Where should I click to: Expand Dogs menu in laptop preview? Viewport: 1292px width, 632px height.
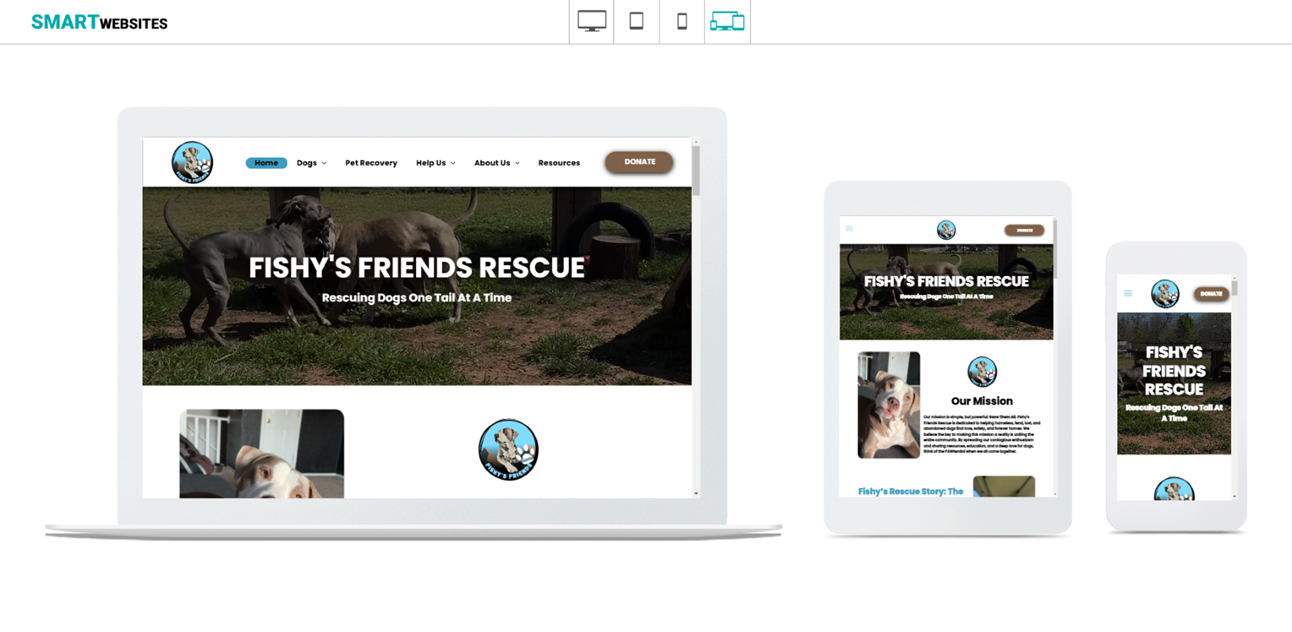(311, 163)
